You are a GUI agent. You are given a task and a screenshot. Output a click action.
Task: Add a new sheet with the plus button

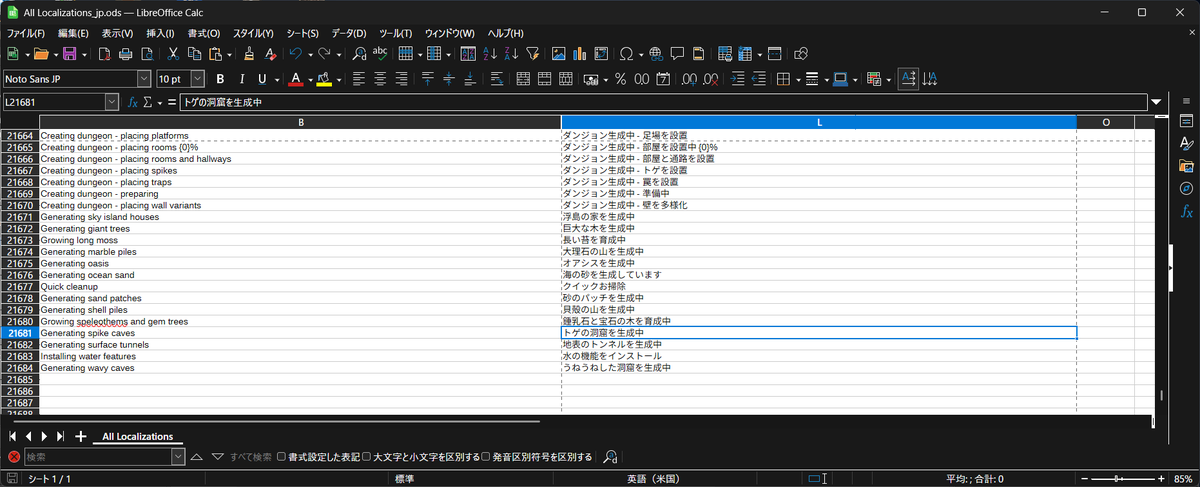click(80, 436)
